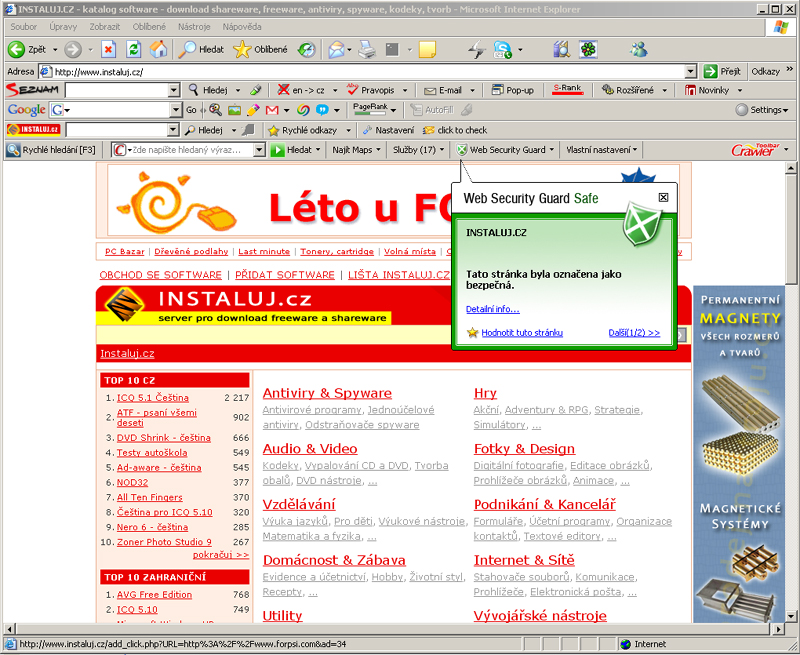This screenshot has height=655, width=800.
Task: Open the Nástroje menu
Action: tap(194, 26)
